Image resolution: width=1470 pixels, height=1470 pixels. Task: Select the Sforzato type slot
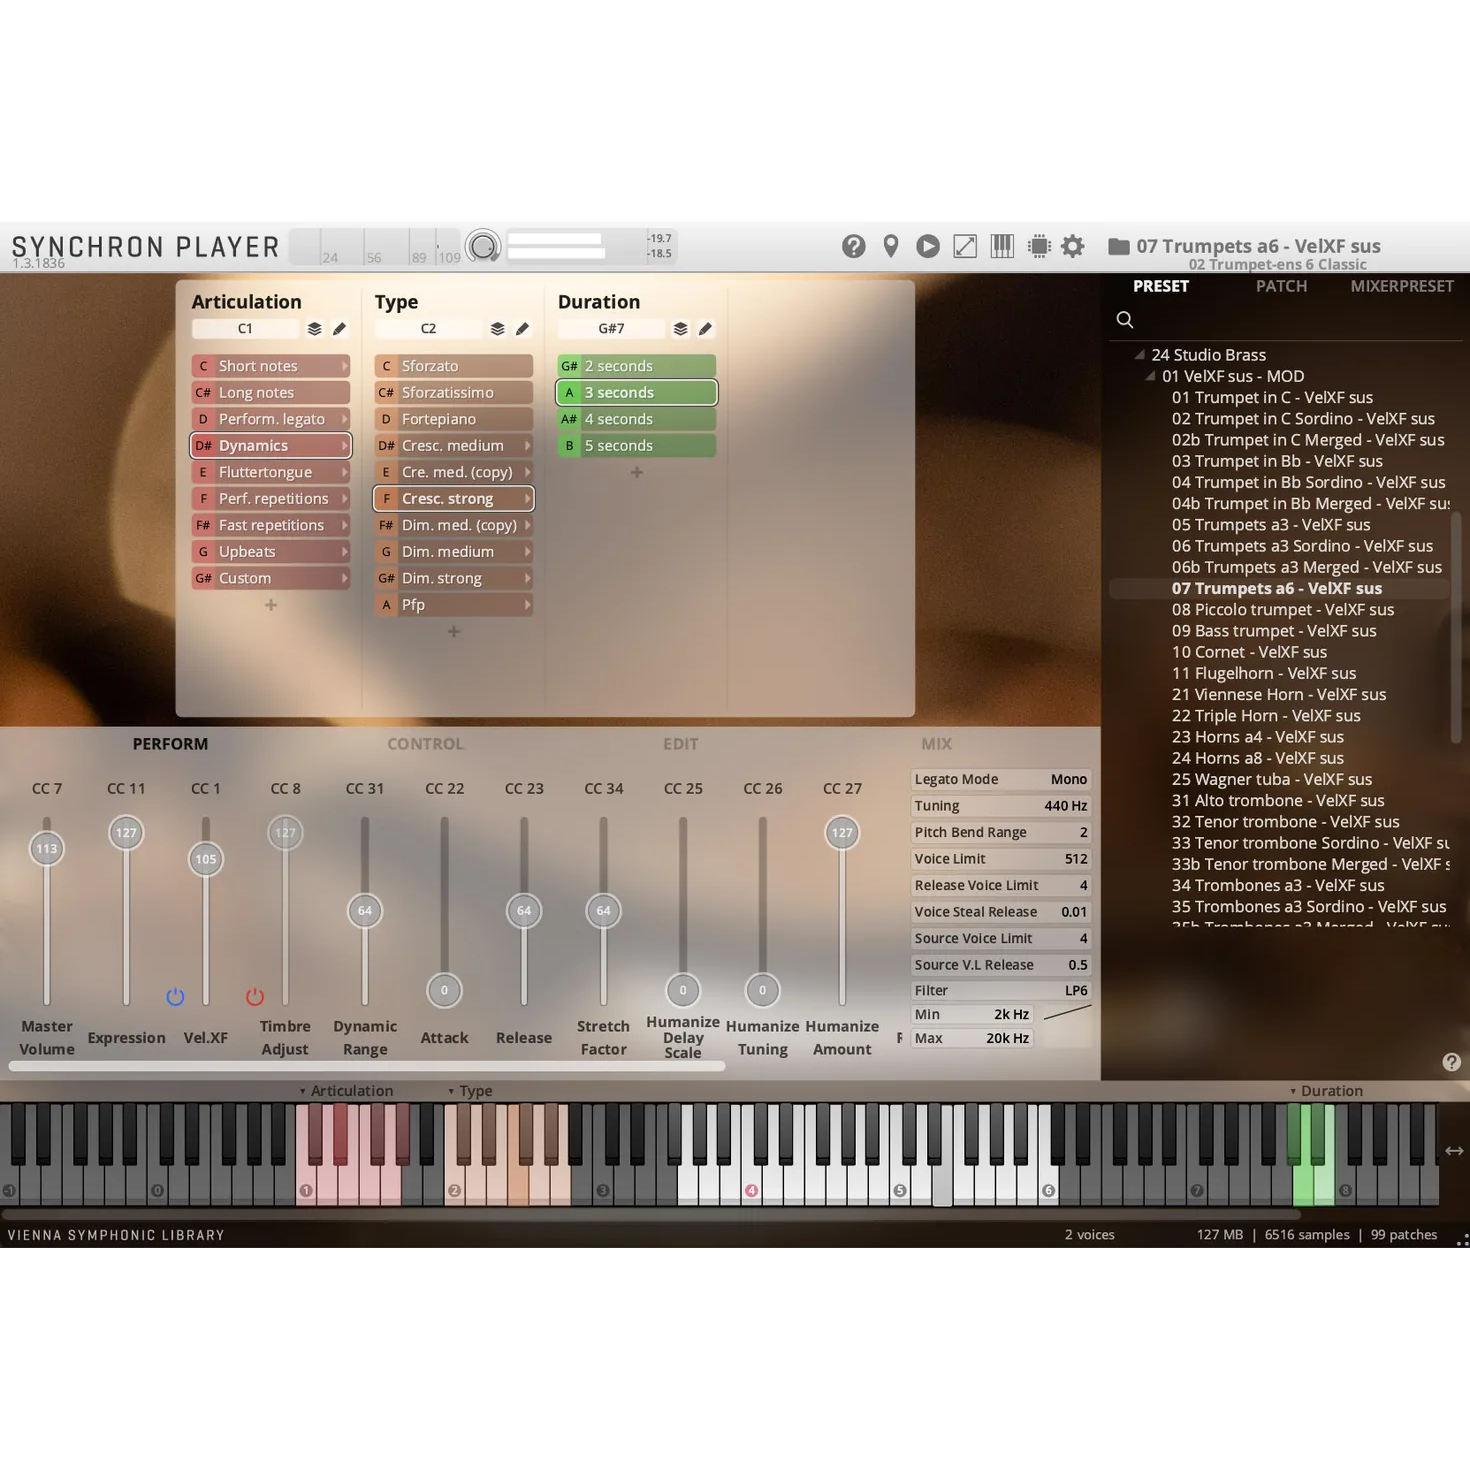click(x=454, y=366)
